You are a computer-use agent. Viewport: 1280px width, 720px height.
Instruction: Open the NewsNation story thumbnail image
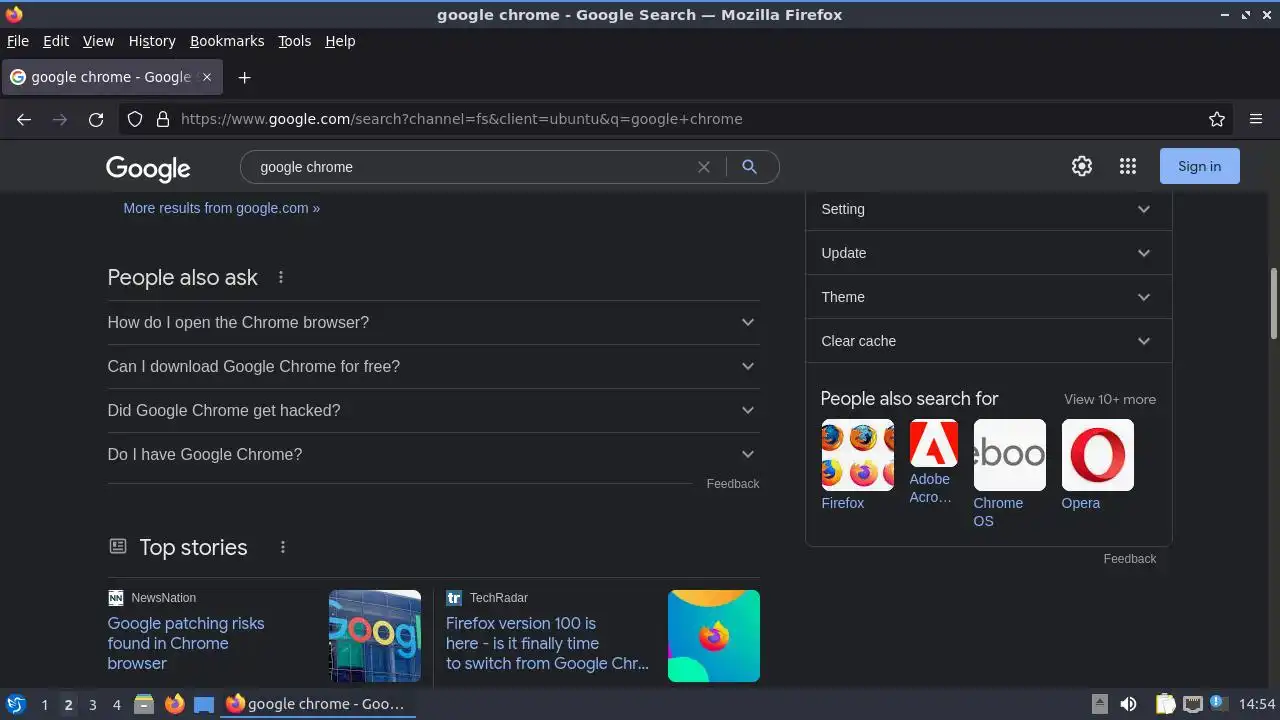coord(375,636)
